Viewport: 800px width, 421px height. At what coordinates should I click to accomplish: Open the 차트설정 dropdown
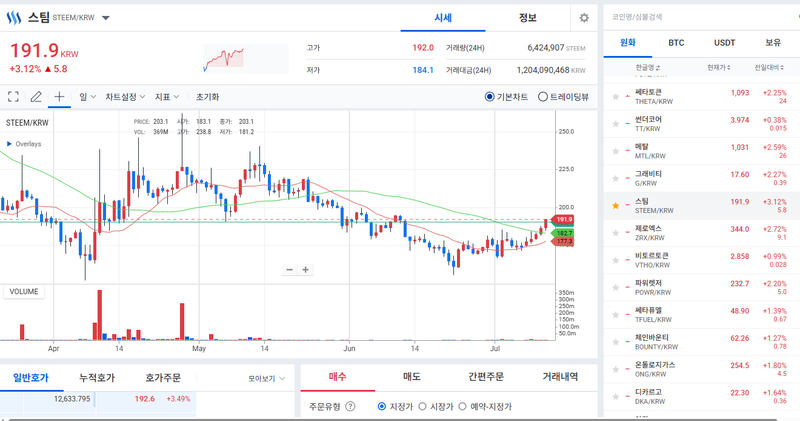coord(125,96)
